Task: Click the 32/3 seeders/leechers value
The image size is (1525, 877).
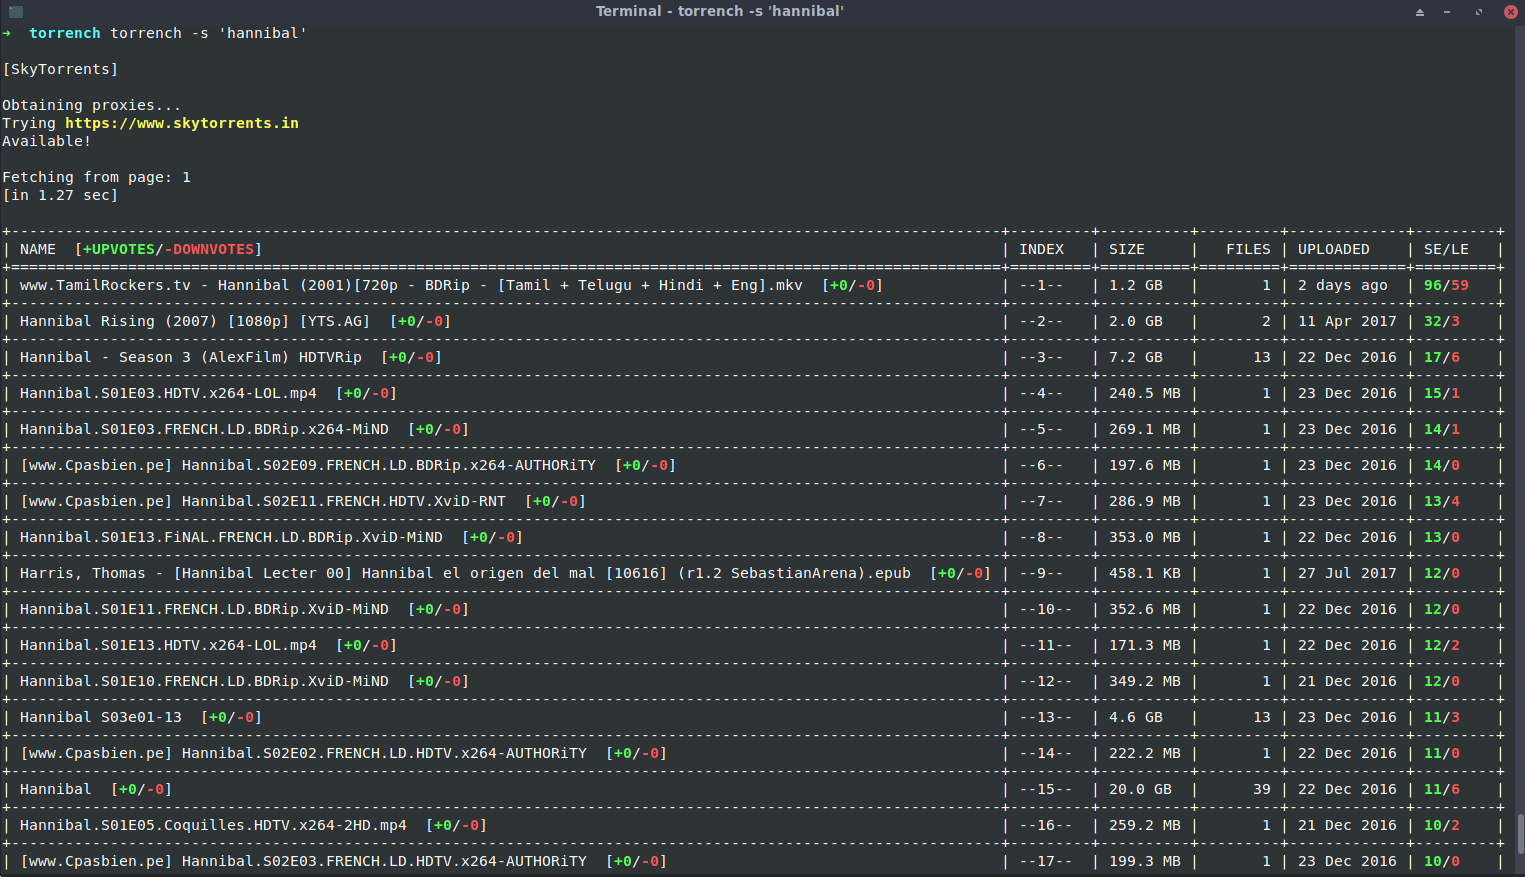Action: coord(1442,321)
